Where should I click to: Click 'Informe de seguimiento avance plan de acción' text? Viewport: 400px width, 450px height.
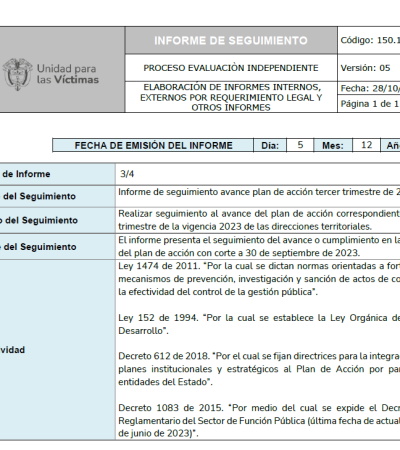(259, 192)
